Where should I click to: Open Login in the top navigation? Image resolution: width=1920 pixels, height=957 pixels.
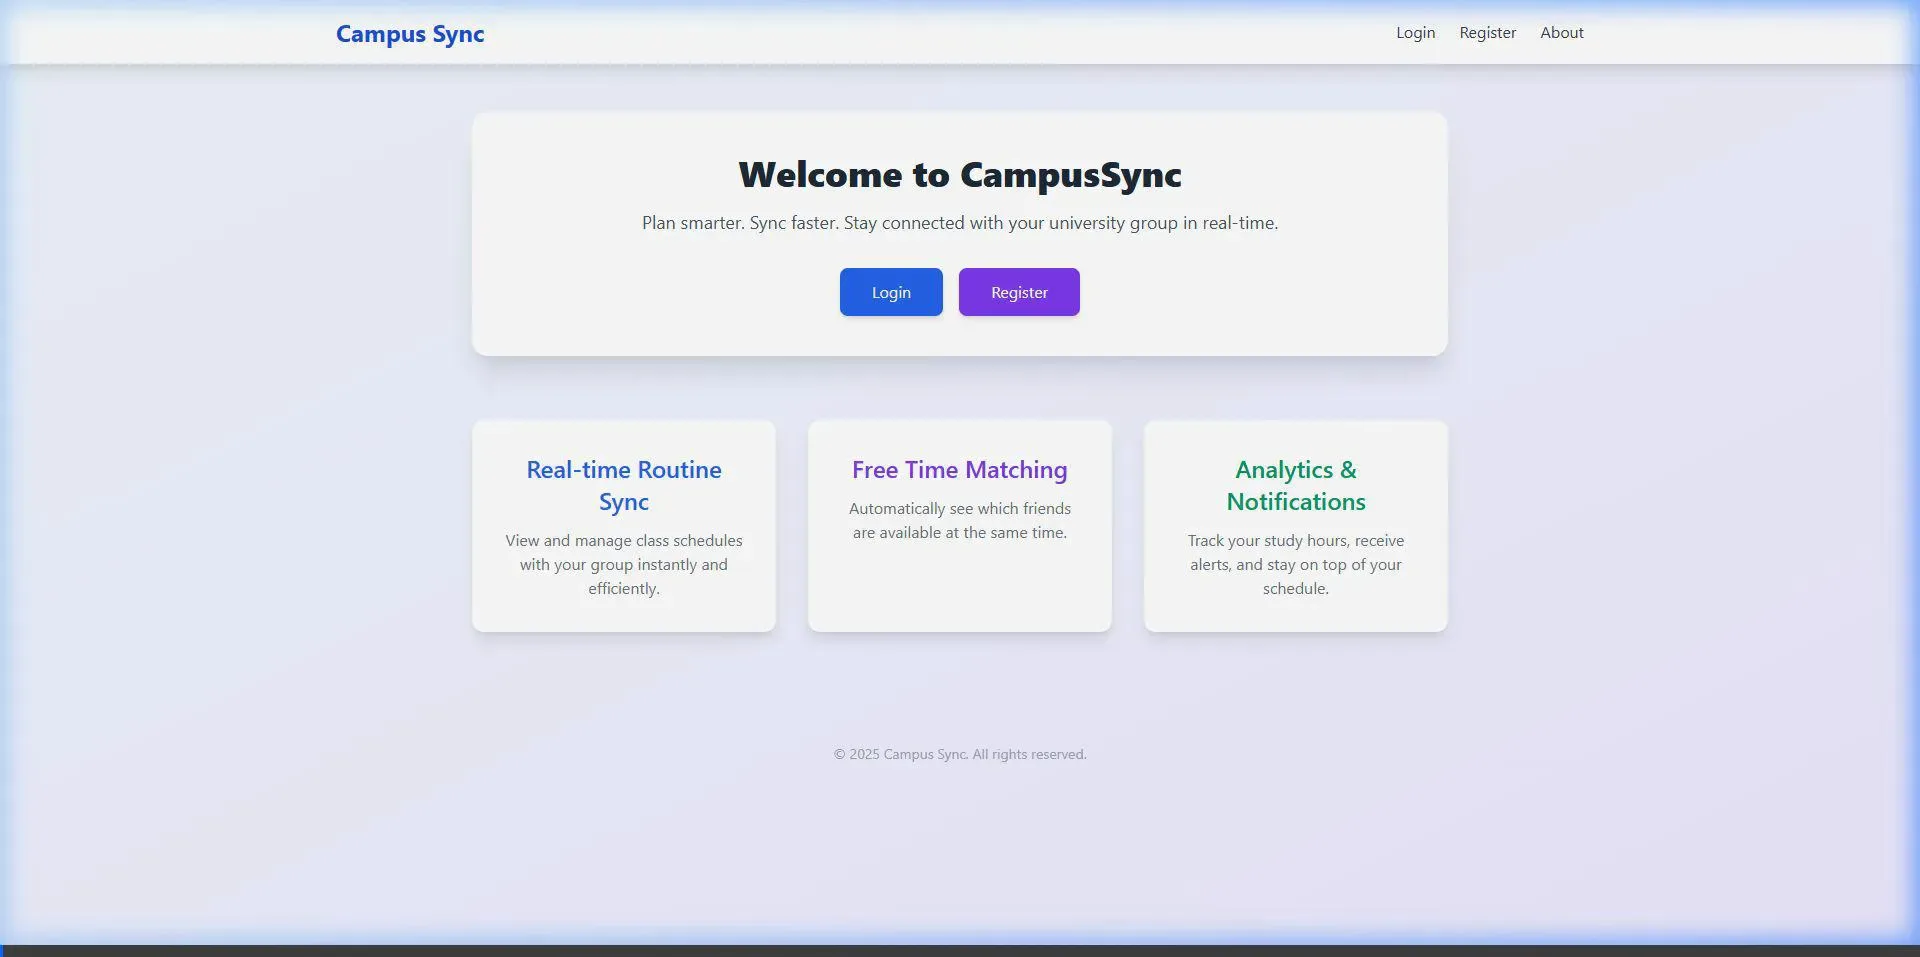point(1415,33)
